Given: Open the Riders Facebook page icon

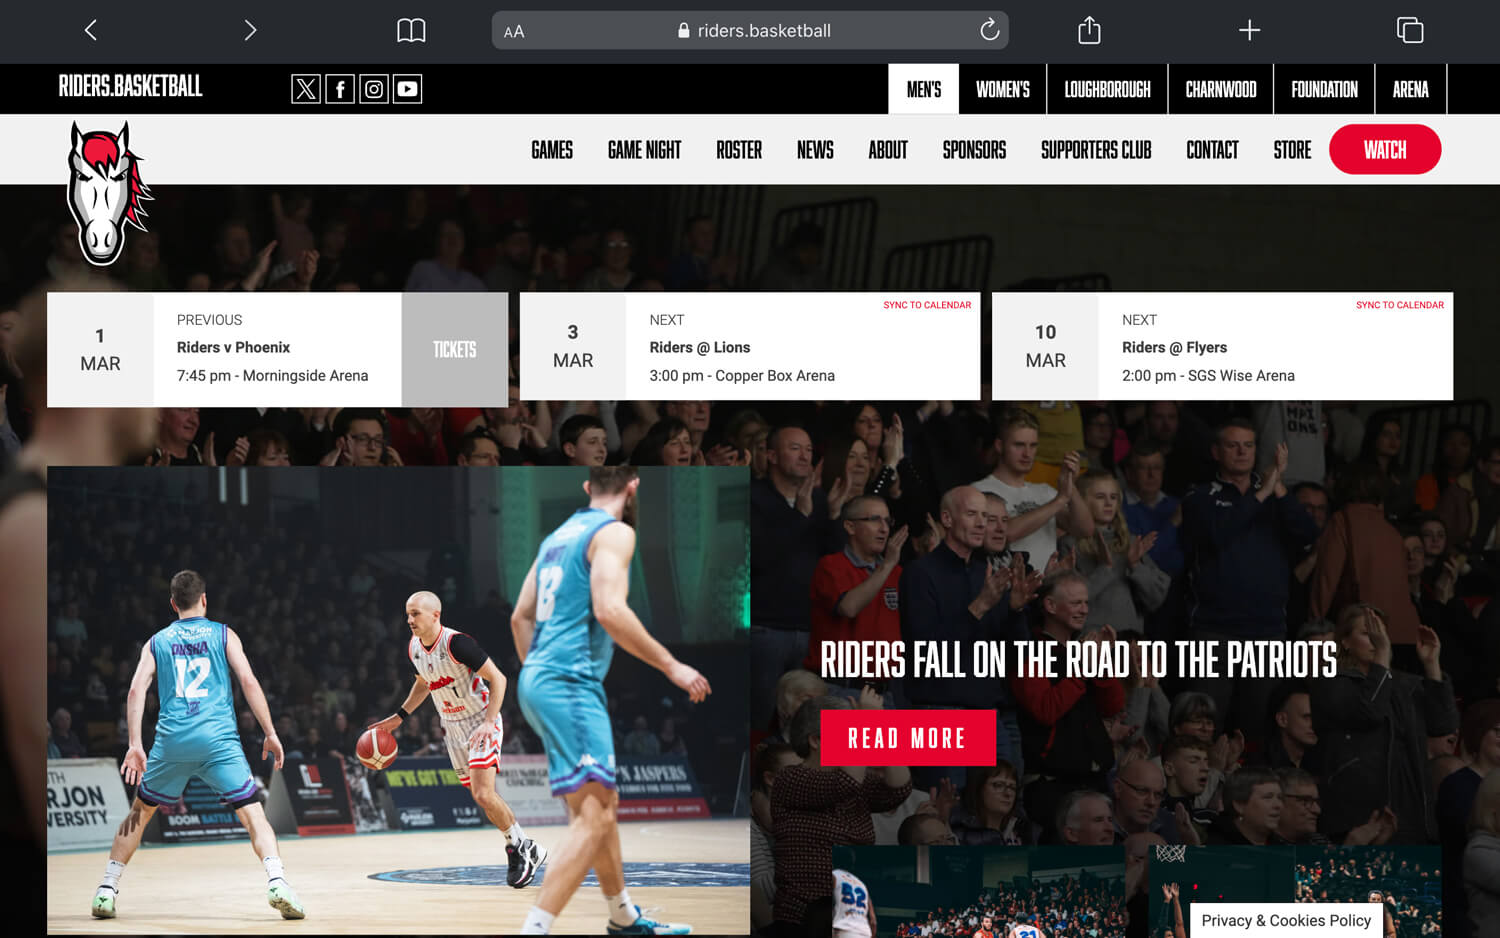Looking at the screenshot, I should click(340, 89).
